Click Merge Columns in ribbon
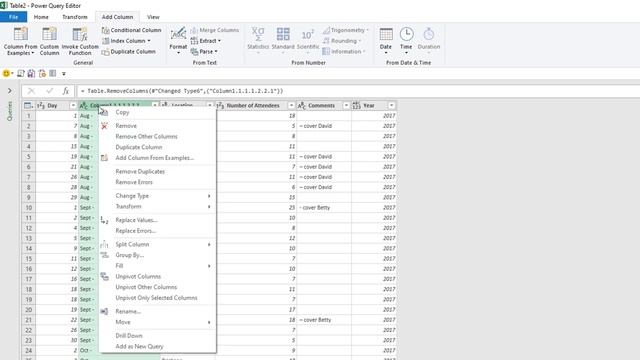This screenshot has width=640, height=360. 215,30
